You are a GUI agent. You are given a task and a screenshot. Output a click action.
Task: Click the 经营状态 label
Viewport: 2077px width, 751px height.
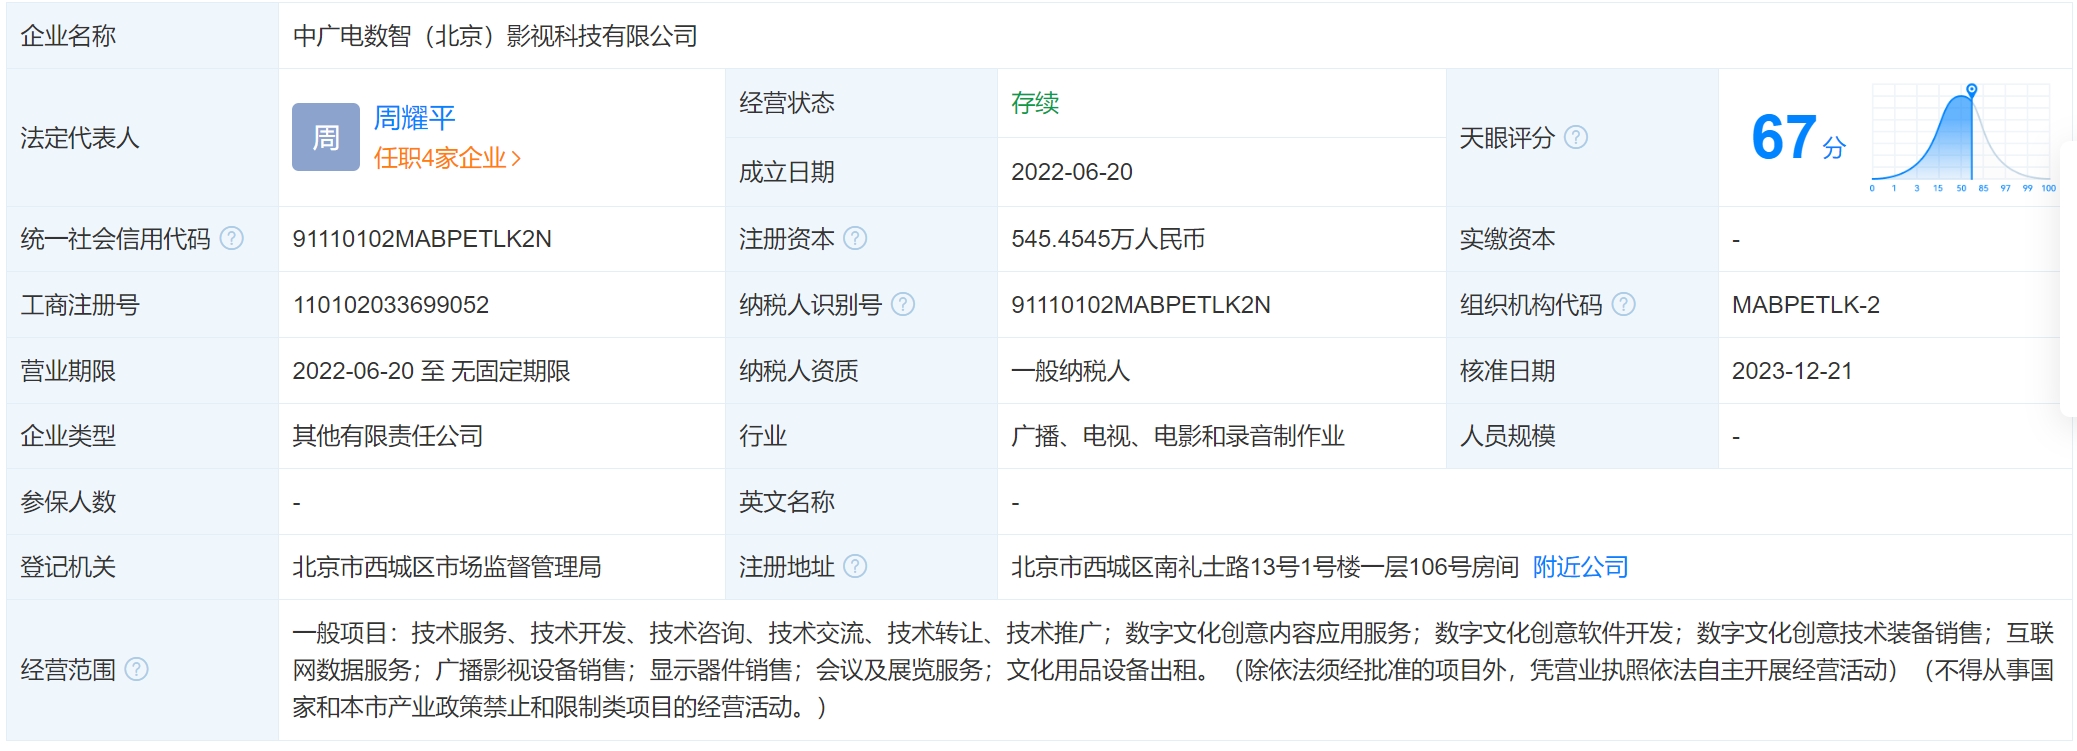point(787,103)
